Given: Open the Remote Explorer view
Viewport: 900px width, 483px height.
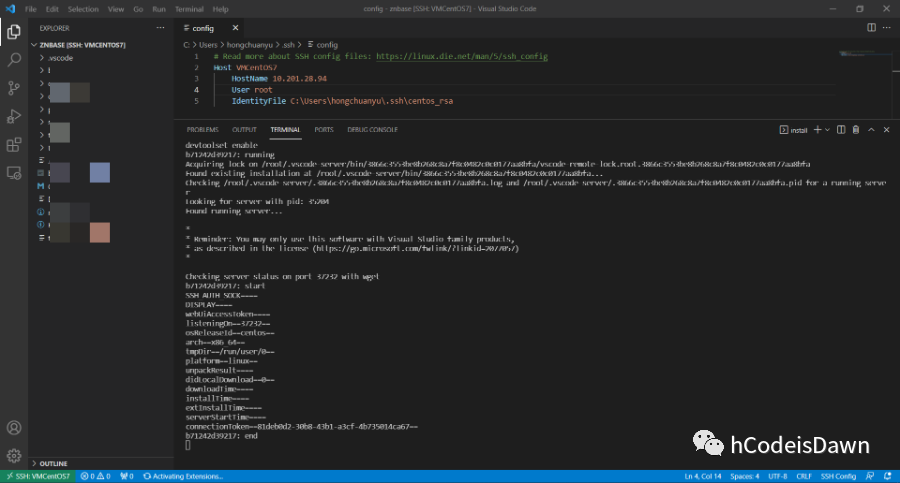Looking at the screenshot, I should (x=14, y=172).
